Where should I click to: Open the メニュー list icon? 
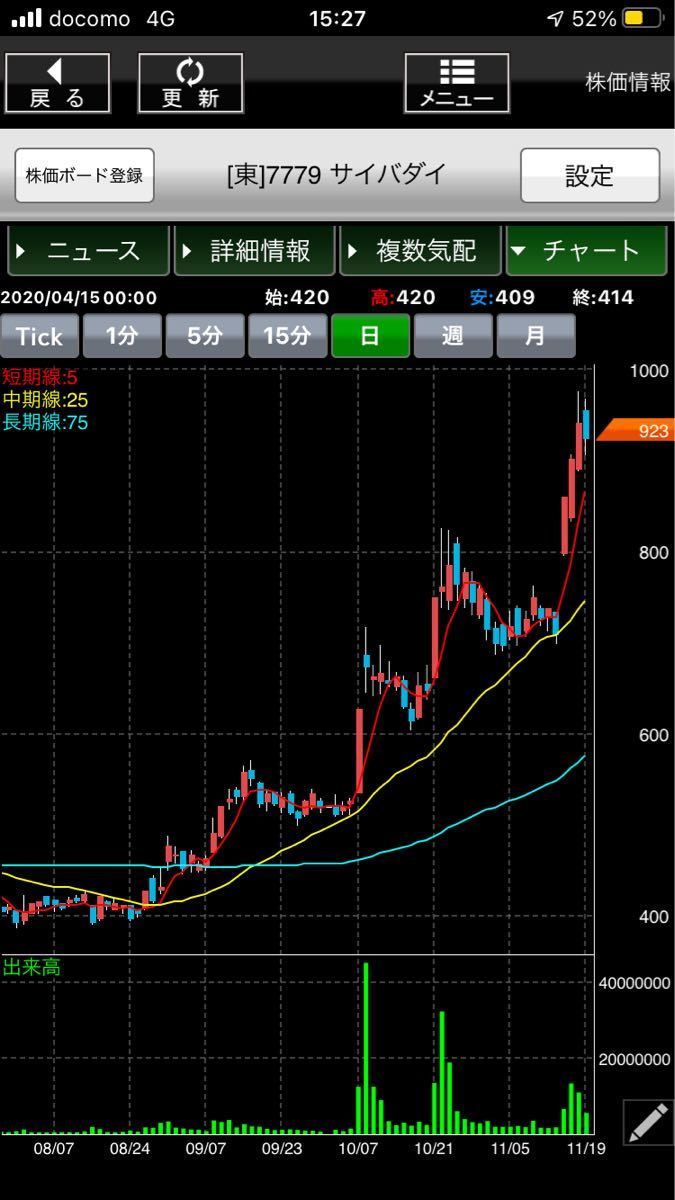point(456,82)
